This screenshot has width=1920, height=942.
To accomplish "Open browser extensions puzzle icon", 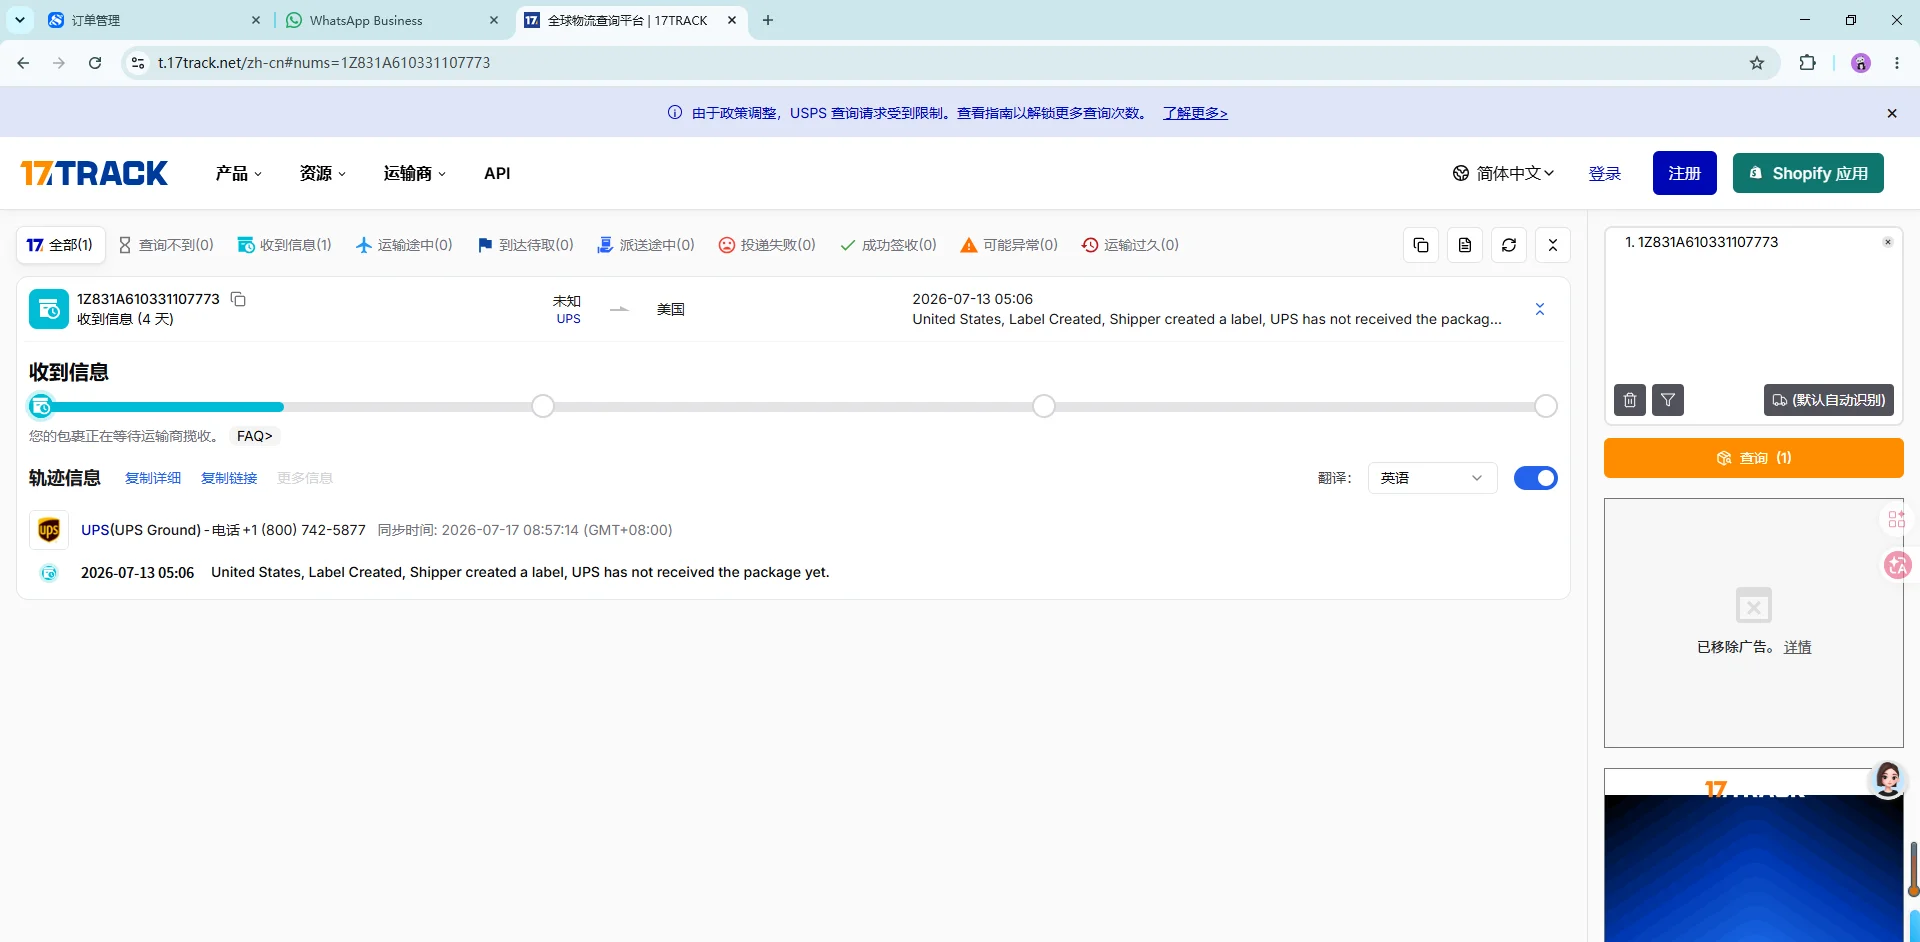I will (x=1807, y=63).
